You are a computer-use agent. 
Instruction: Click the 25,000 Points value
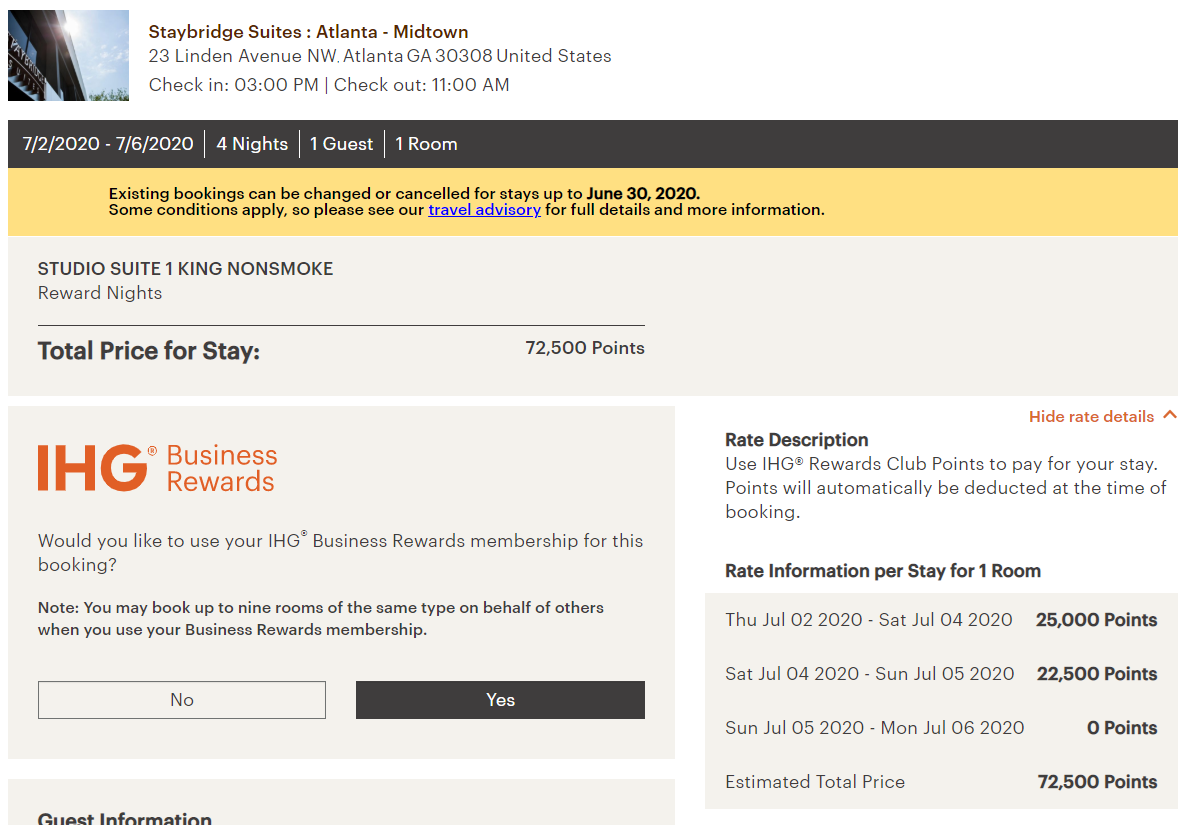(1097, 620)
